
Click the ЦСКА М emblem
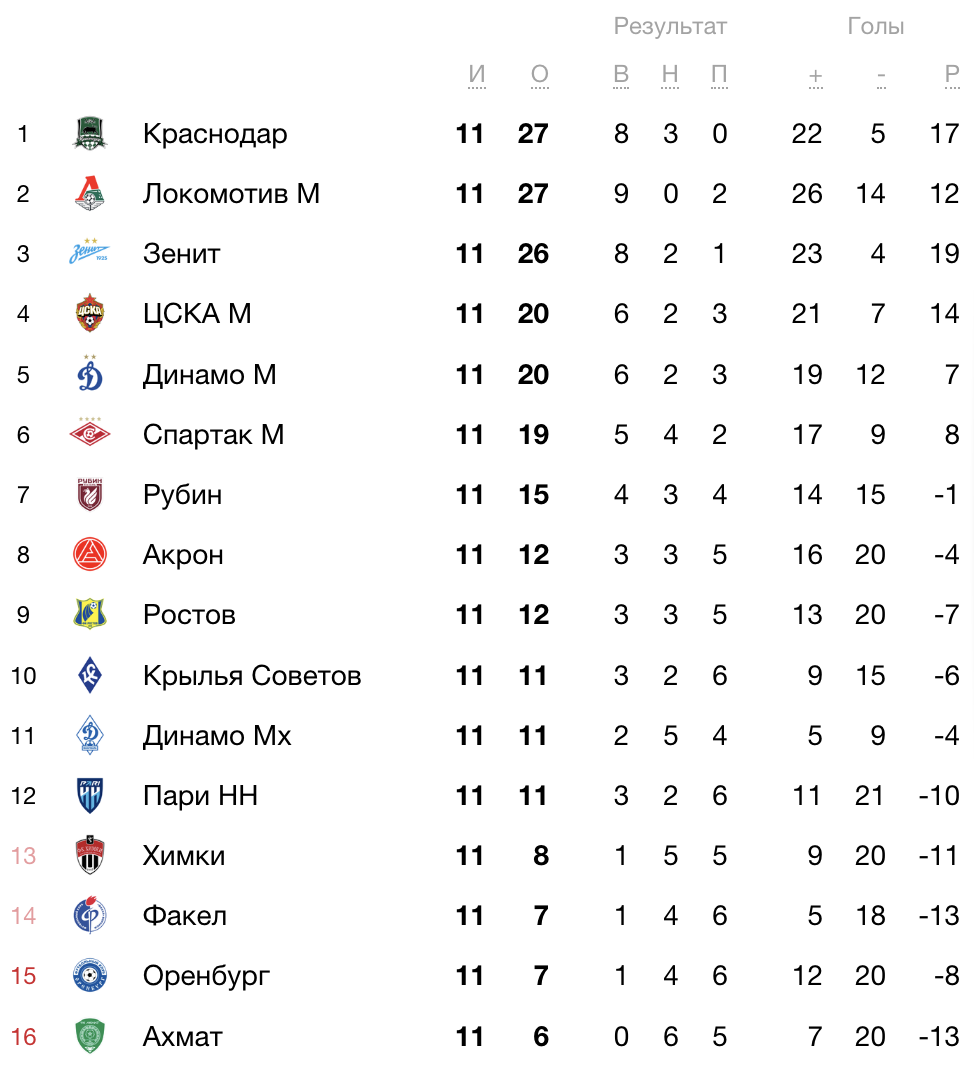(90, 313)
